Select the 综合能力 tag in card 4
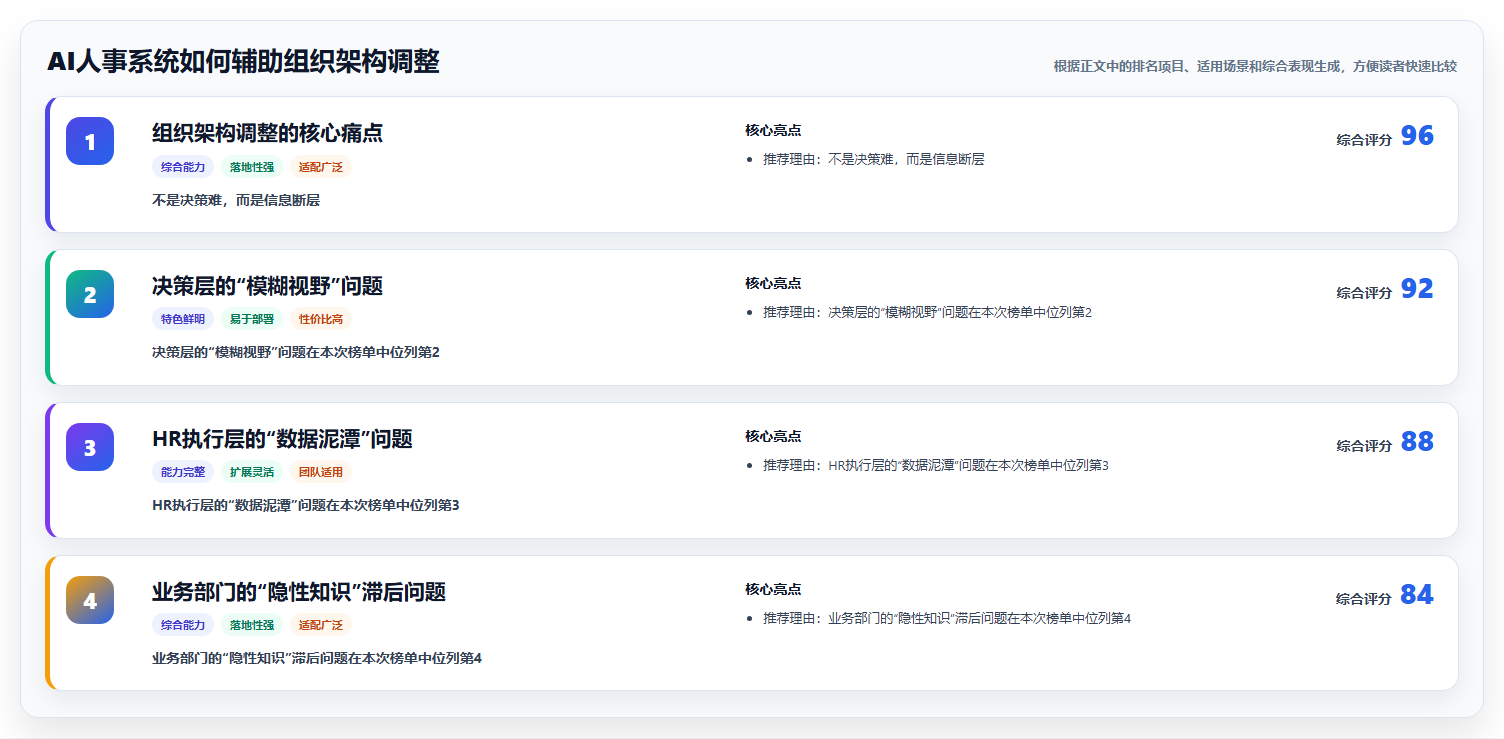Image resolution: width=1504 pixels, height=739 pixels. pyautogui.click(x=183, y=626)
